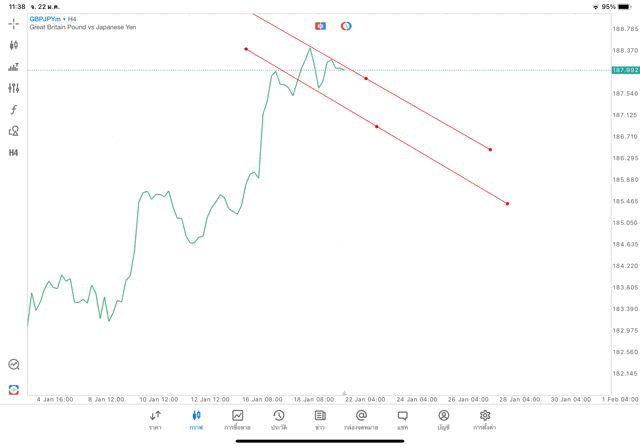The image size is (640, 447).
Task: Switch to the การซื้อขาย (Trade) tab
Action: (x=238, y=420)
